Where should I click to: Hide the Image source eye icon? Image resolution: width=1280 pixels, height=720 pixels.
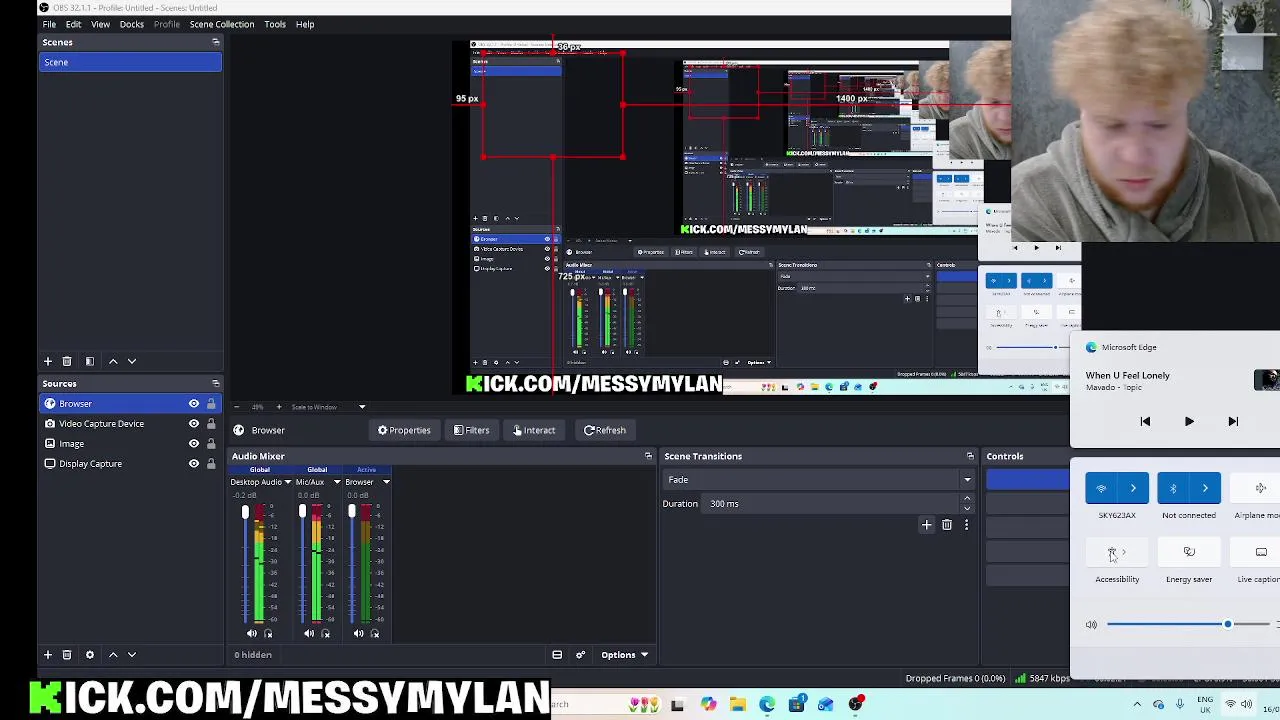click(x=194, y=443)
